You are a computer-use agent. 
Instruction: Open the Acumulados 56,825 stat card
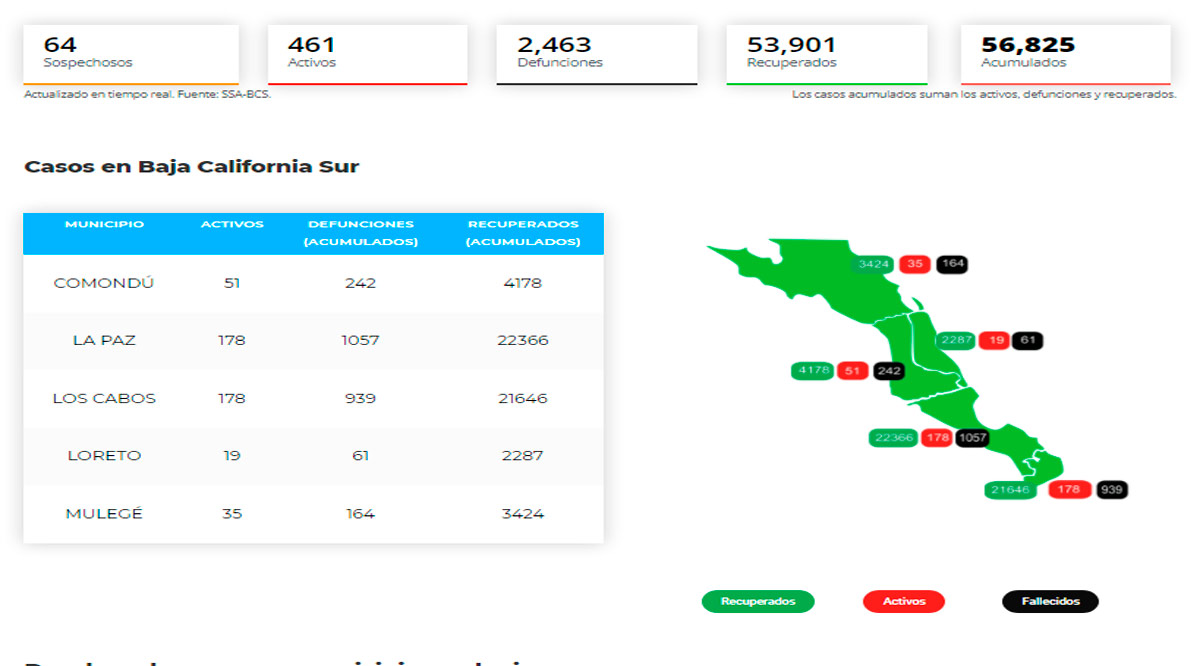pyautogui.click(x=1065, y=54)
